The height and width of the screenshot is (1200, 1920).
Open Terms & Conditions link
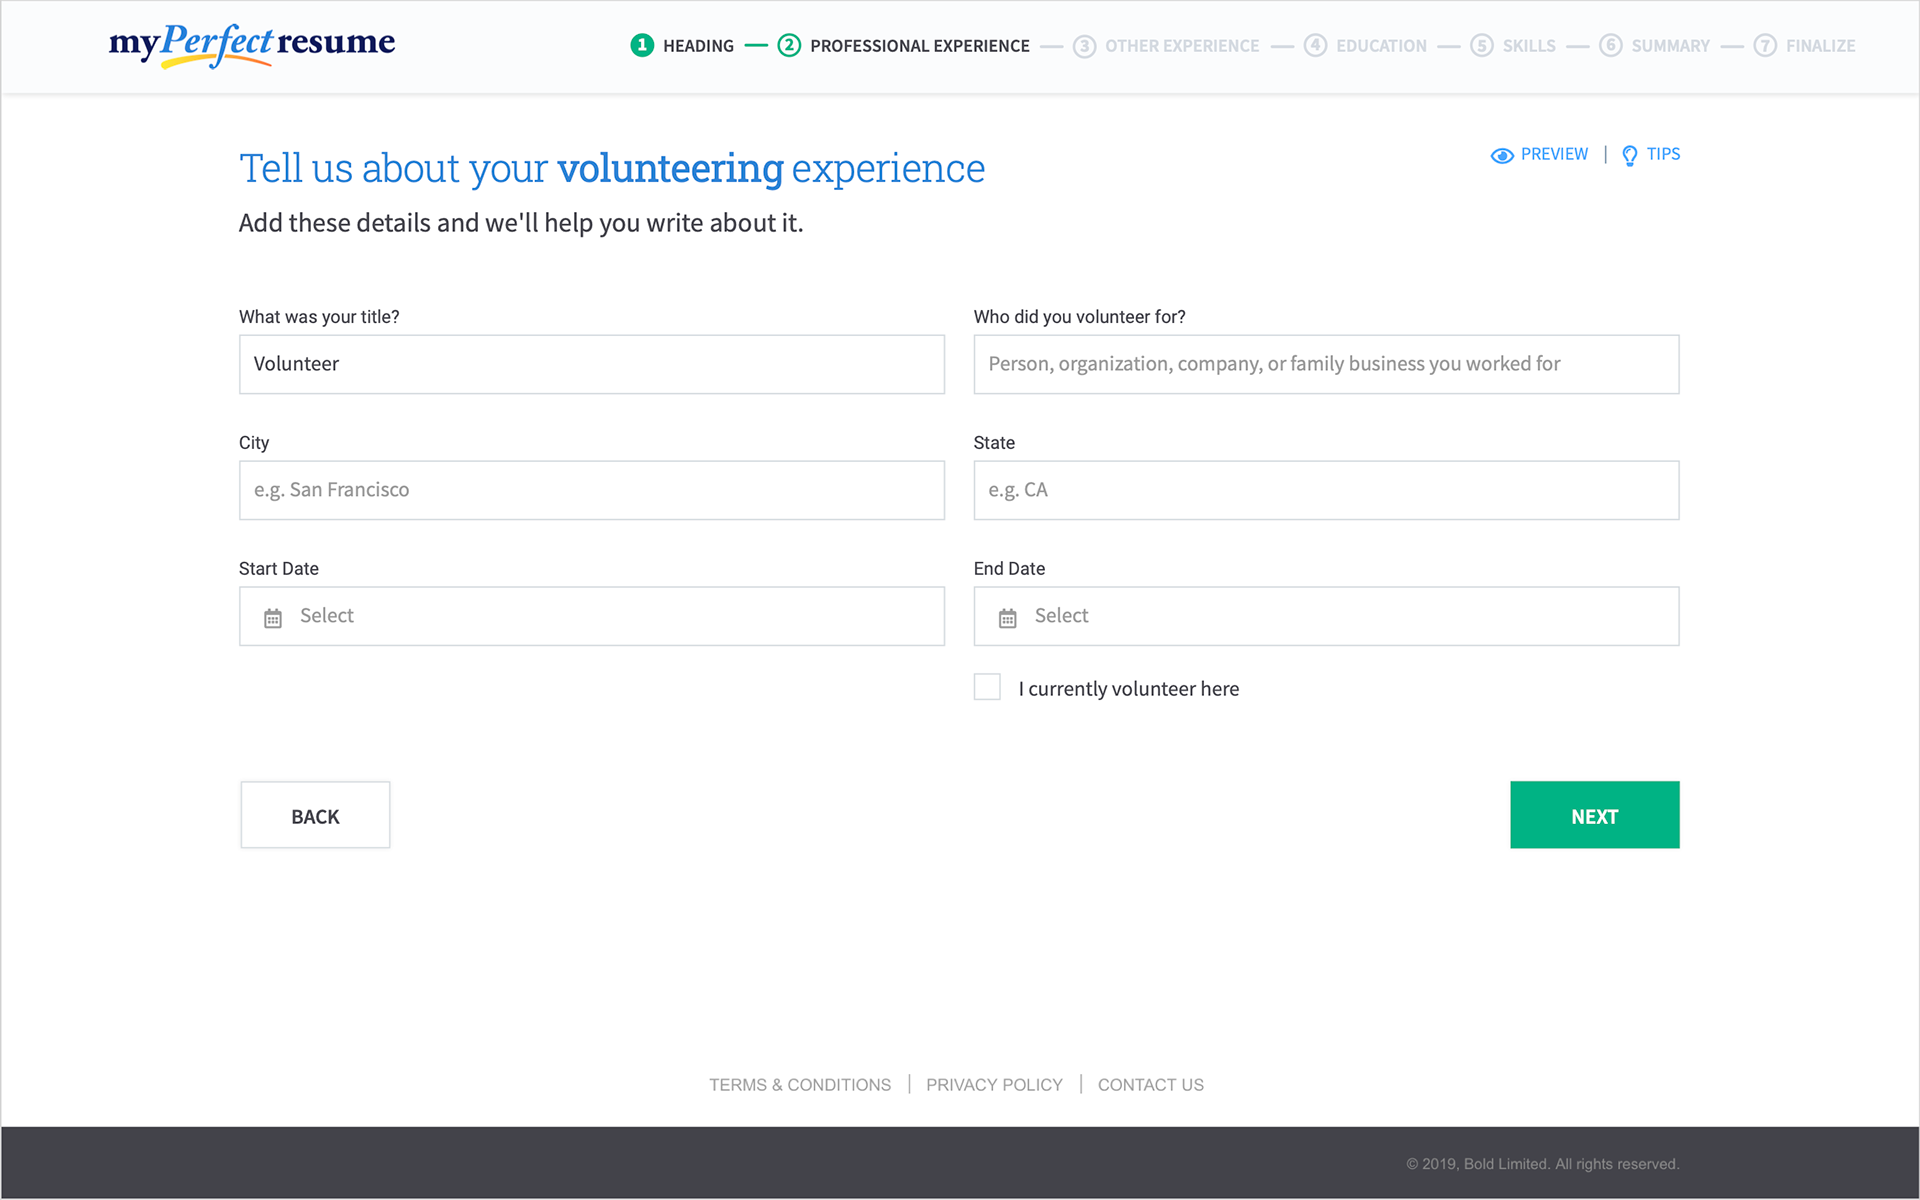pyautogui.click(x=800, y=1085)
